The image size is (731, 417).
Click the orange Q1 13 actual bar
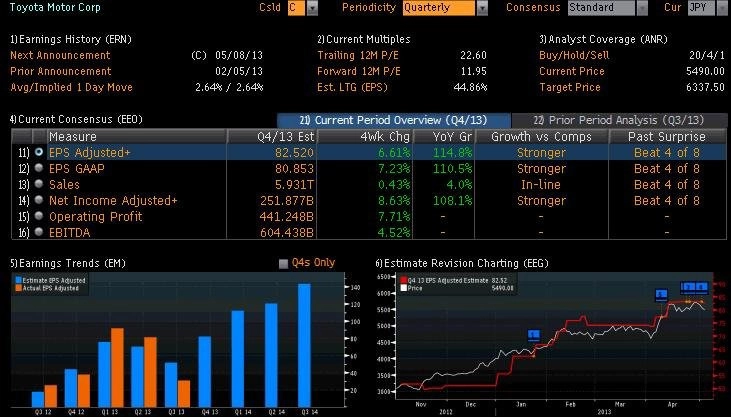[x=117, y=368]
